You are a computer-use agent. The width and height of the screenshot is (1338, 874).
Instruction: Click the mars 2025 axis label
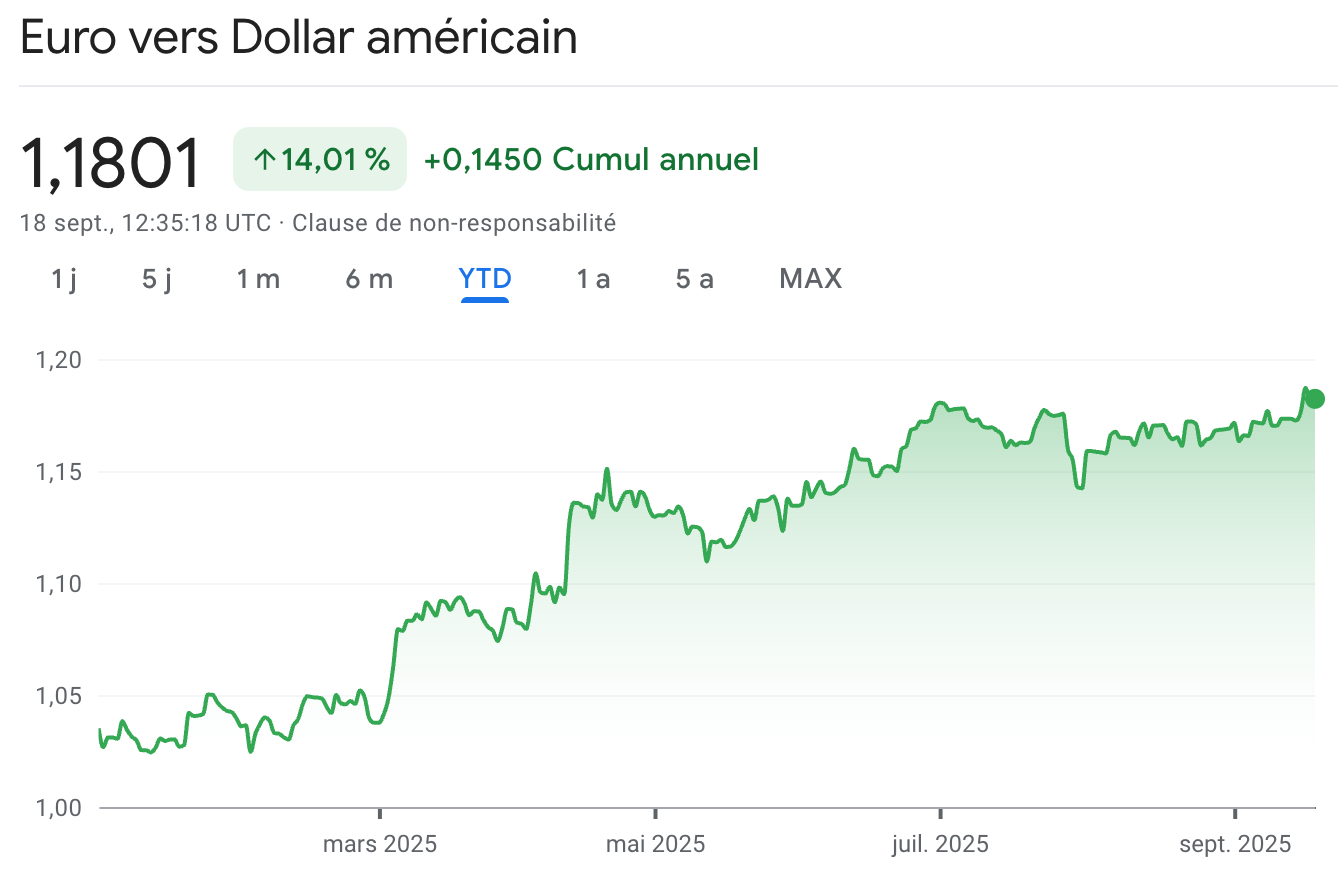coord(380,844)
